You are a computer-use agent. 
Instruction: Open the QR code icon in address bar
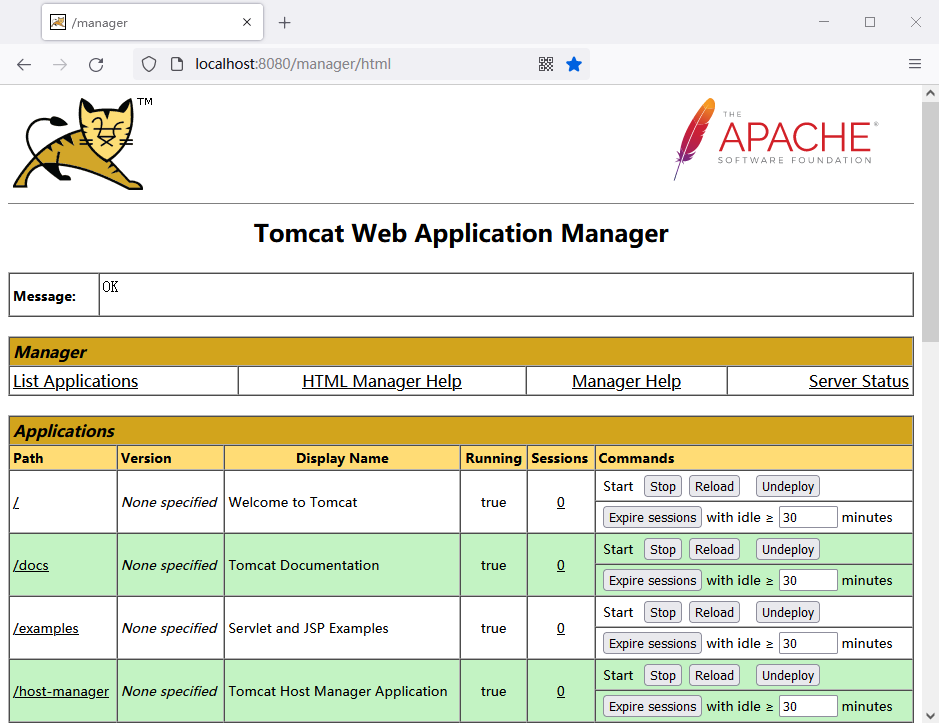click(x=546, y=64)
